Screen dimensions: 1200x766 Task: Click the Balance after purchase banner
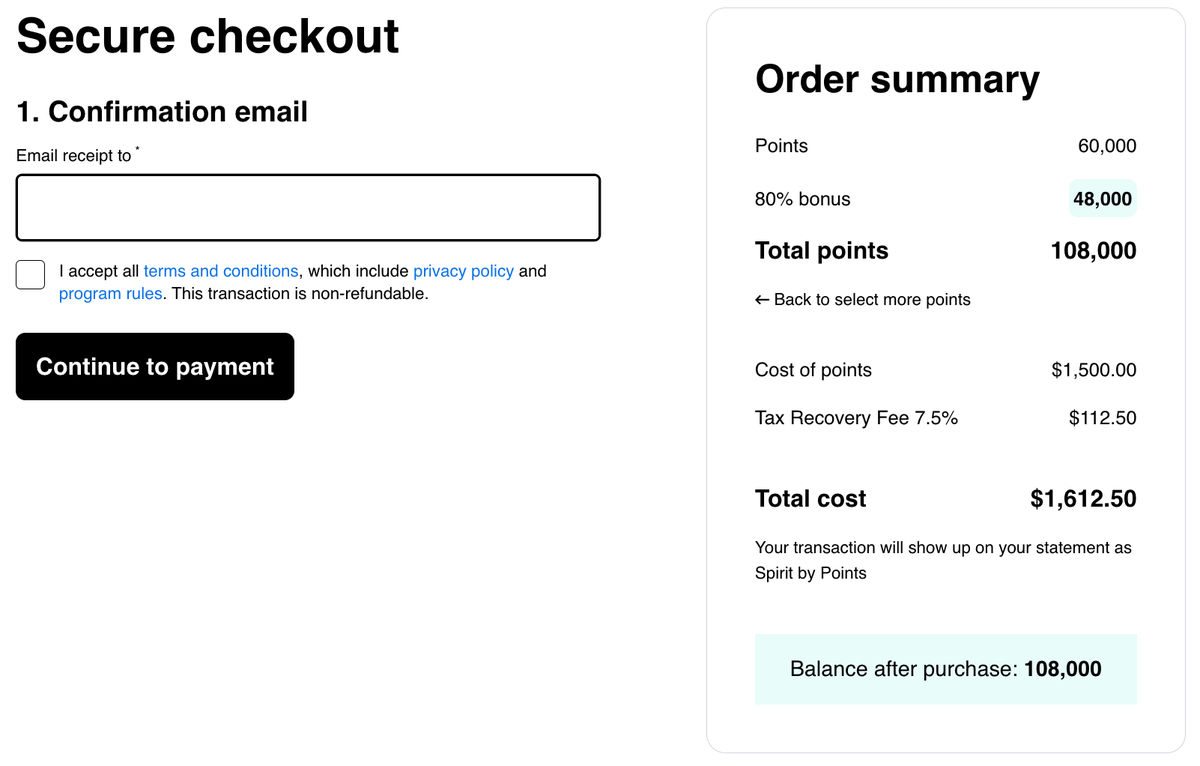945,668
